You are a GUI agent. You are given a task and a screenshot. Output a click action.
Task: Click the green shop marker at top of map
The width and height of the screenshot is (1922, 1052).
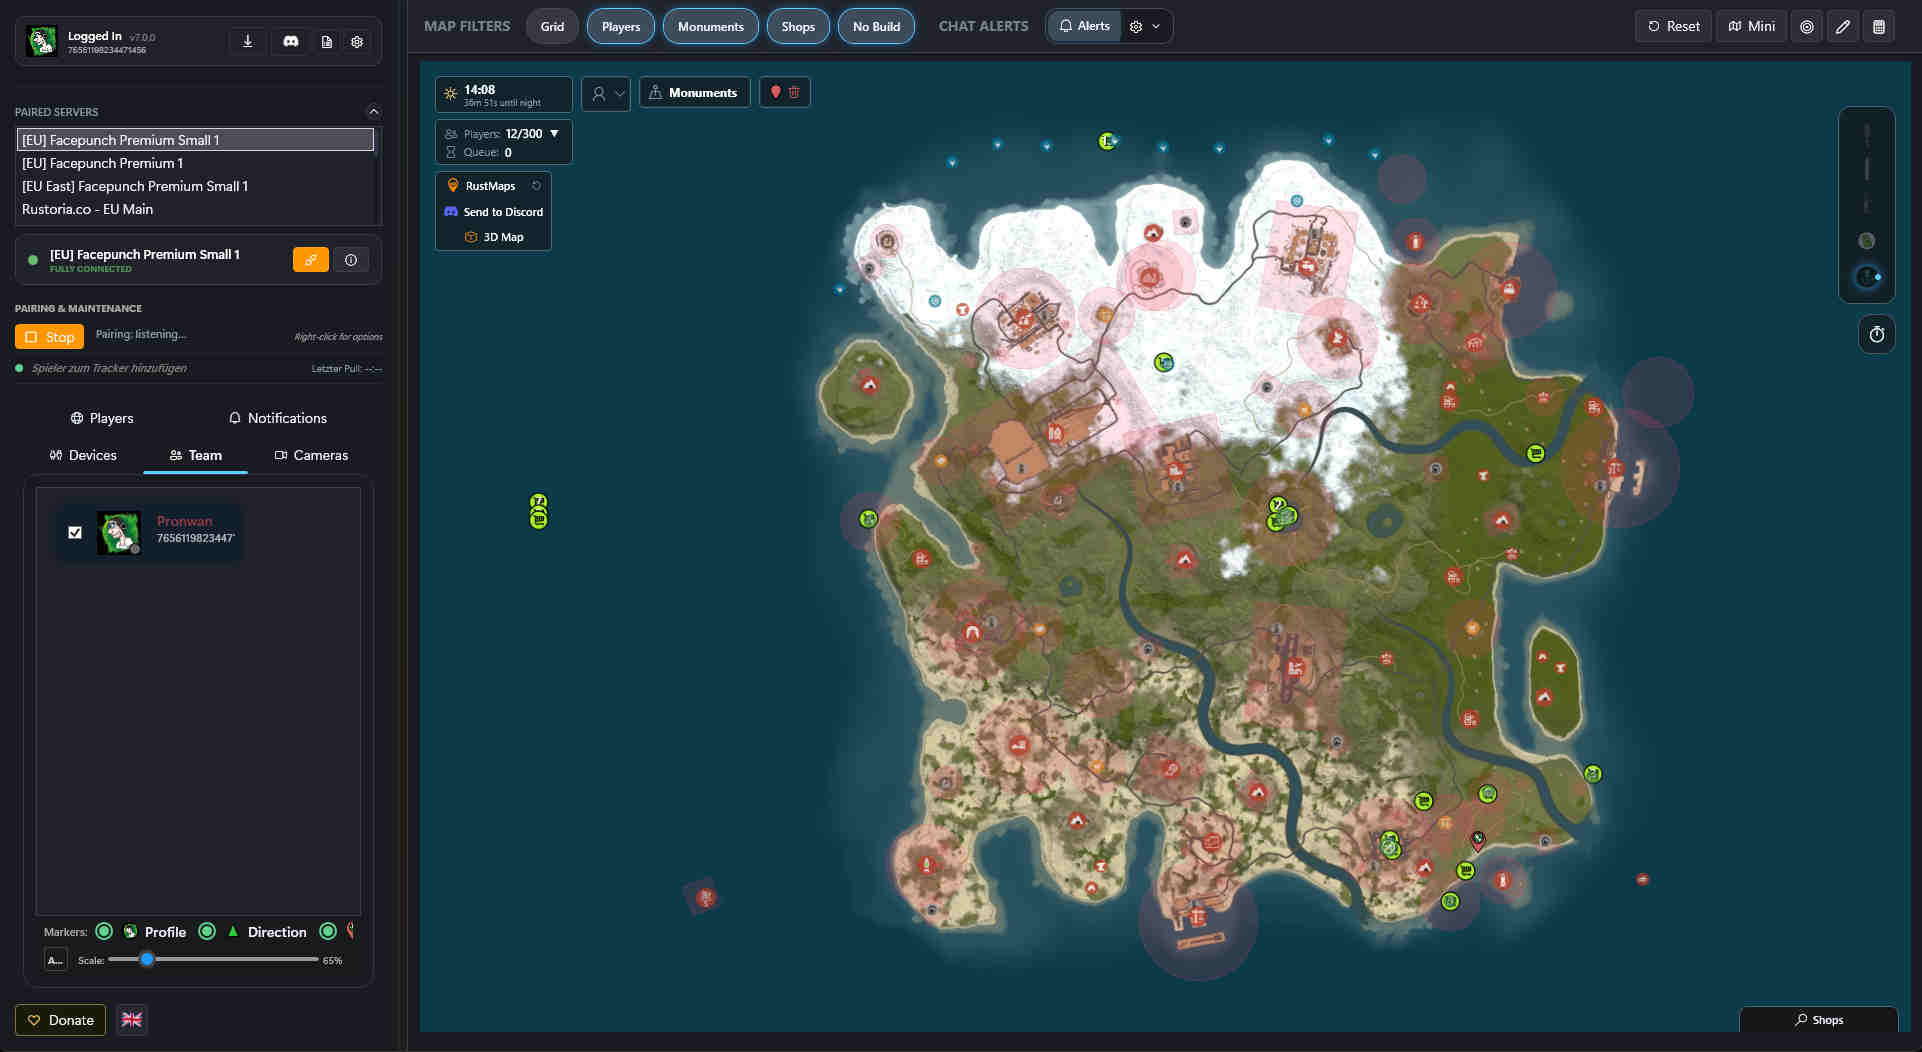(1107, 141)
